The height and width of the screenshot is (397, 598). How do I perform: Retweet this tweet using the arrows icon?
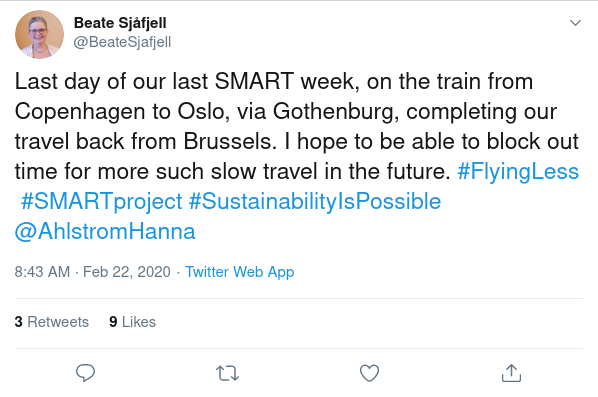click(x=227, y=373)
